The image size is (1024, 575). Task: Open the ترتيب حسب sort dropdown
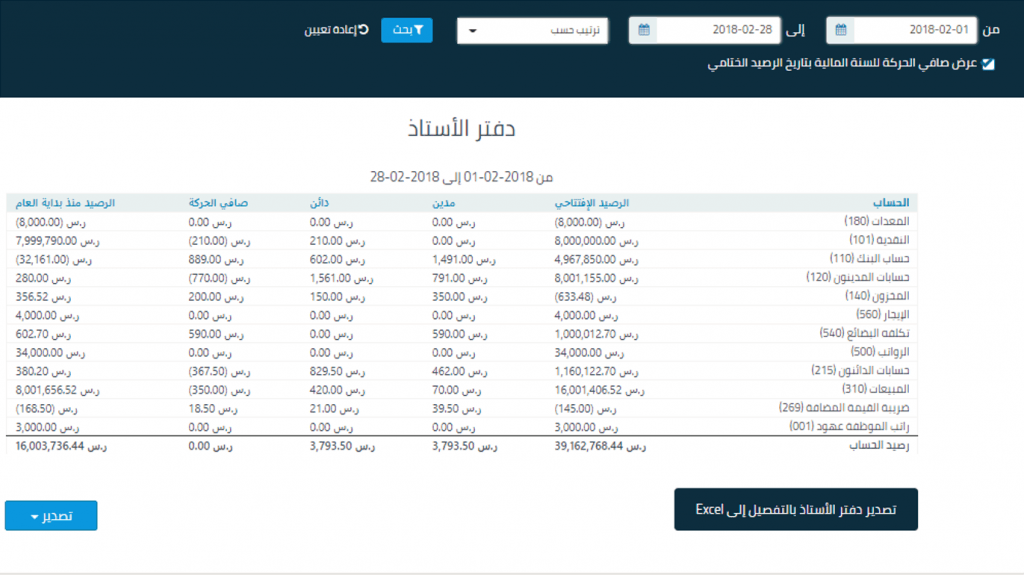click(x=534, y=30)
